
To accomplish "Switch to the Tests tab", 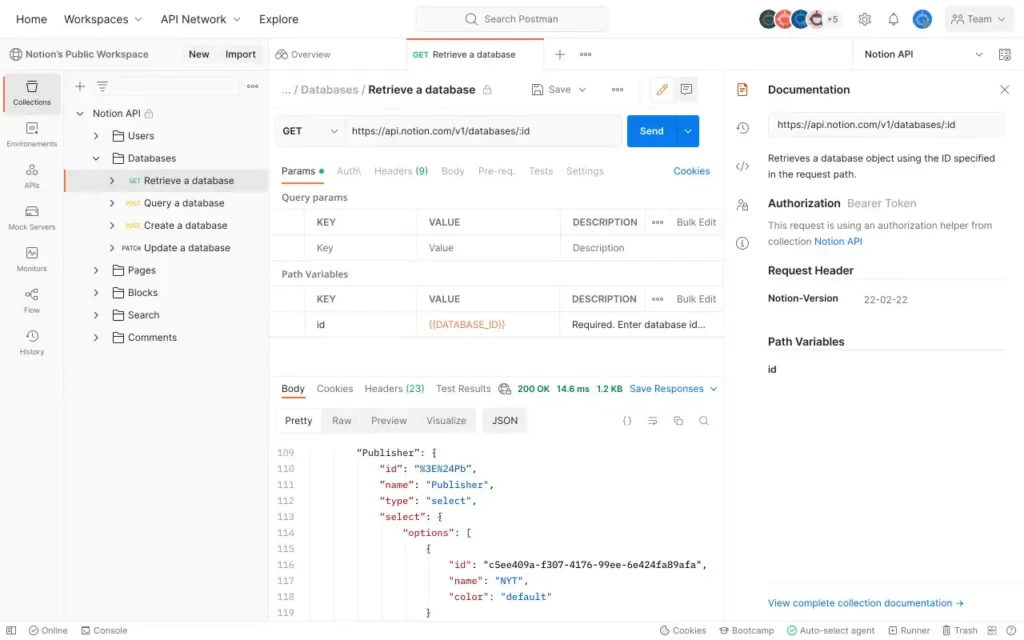I will pos(541,171).
